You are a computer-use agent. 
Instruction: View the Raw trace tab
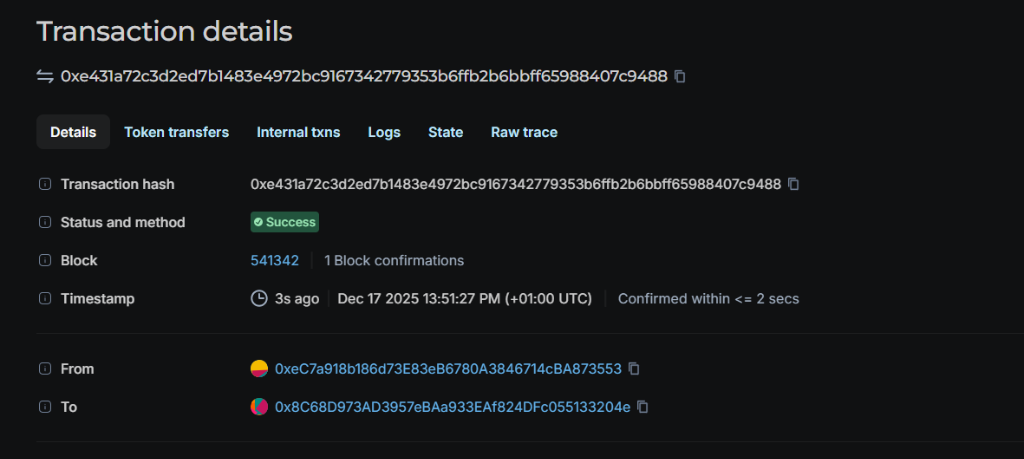(524, 132)
